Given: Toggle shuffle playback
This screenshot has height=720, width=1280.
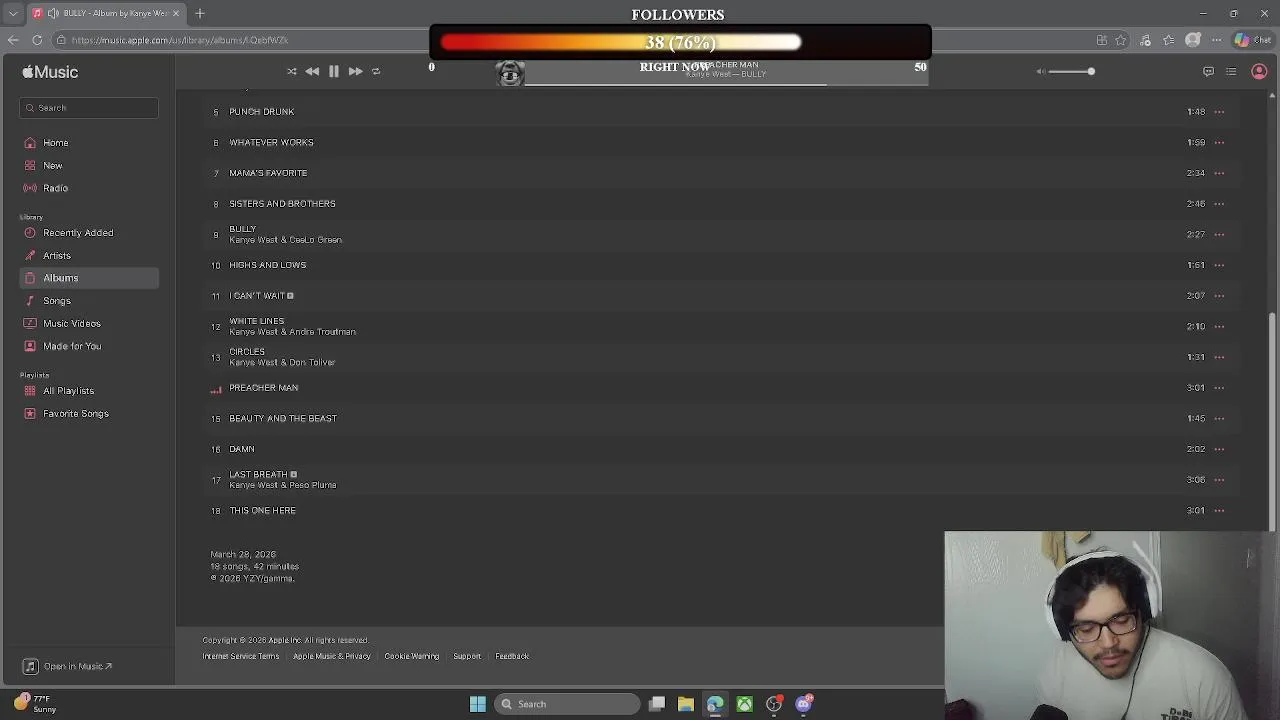Looking at the screenshot, I should 291,71.
